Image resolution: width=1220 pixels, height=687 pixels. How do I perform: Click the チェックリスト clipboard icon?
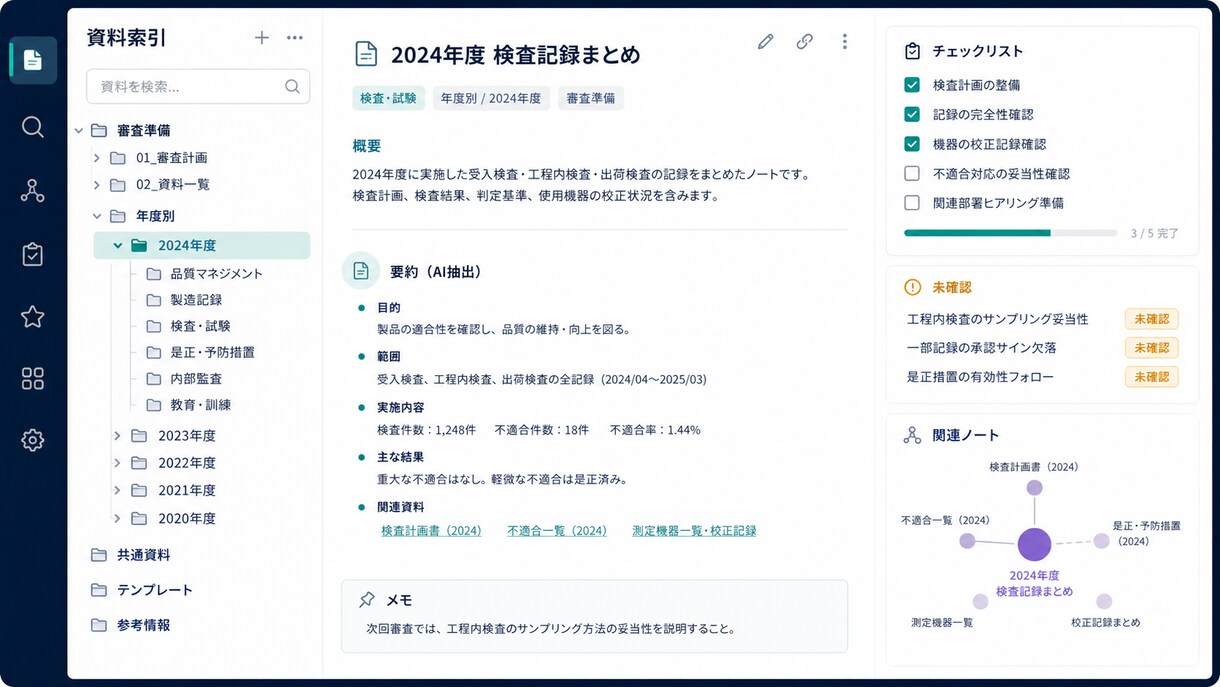912,51
